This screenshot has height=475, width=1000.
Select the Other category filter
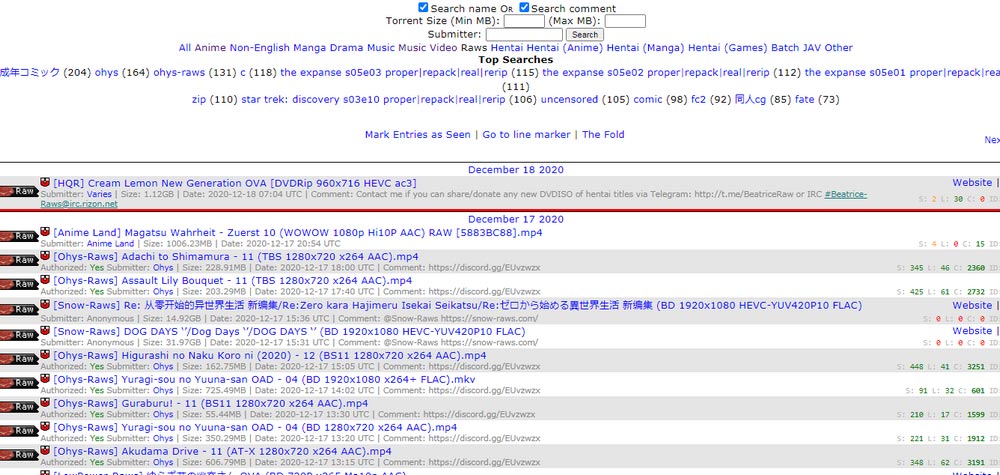coord(839,48)
